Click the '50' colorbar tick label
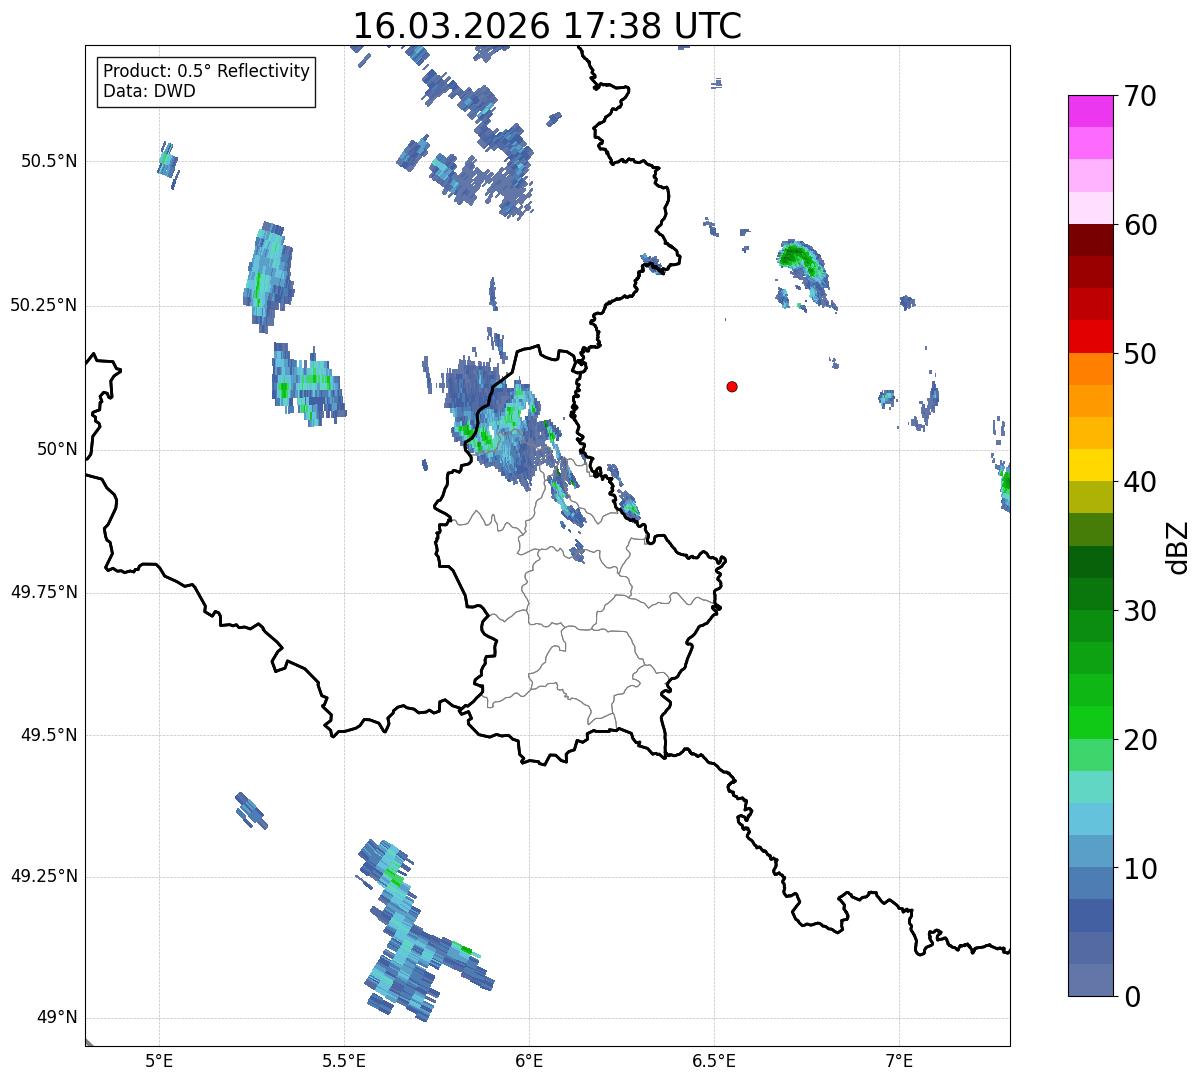Viewport: 1202px width, 1081px height. 1140,354
